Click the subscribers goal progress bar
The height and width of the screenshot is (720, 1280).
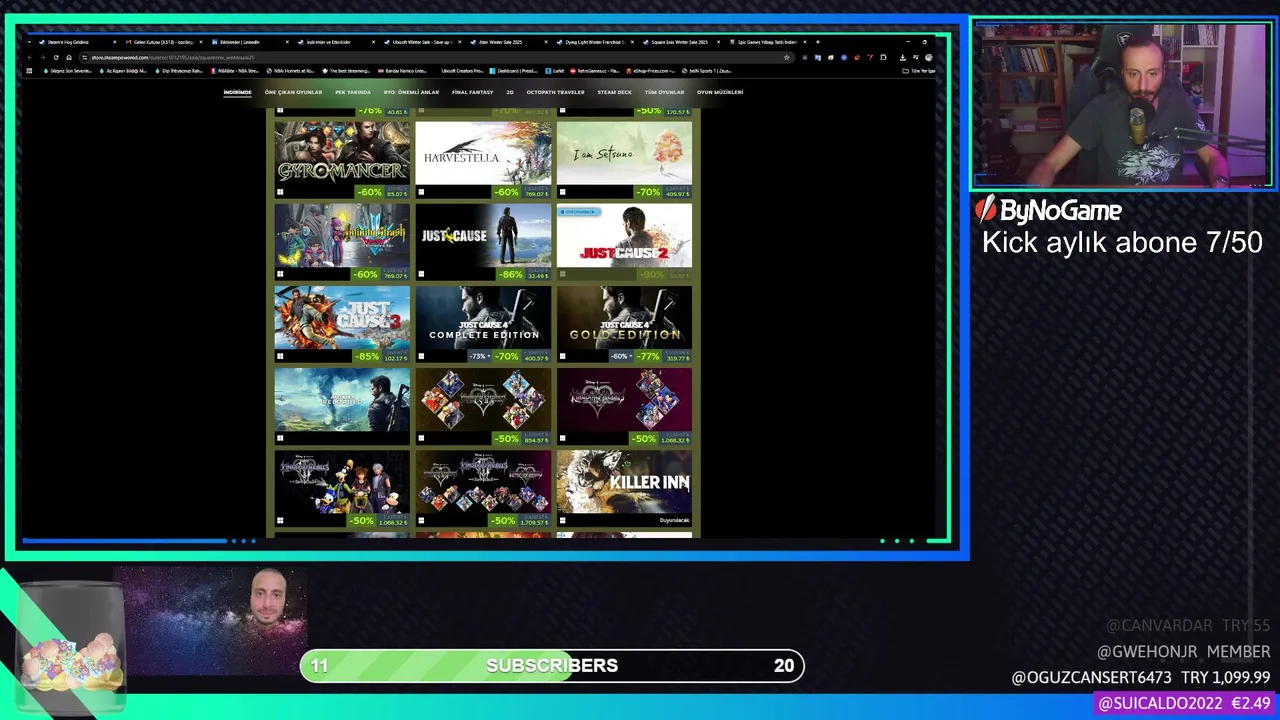tap(552, 665)
